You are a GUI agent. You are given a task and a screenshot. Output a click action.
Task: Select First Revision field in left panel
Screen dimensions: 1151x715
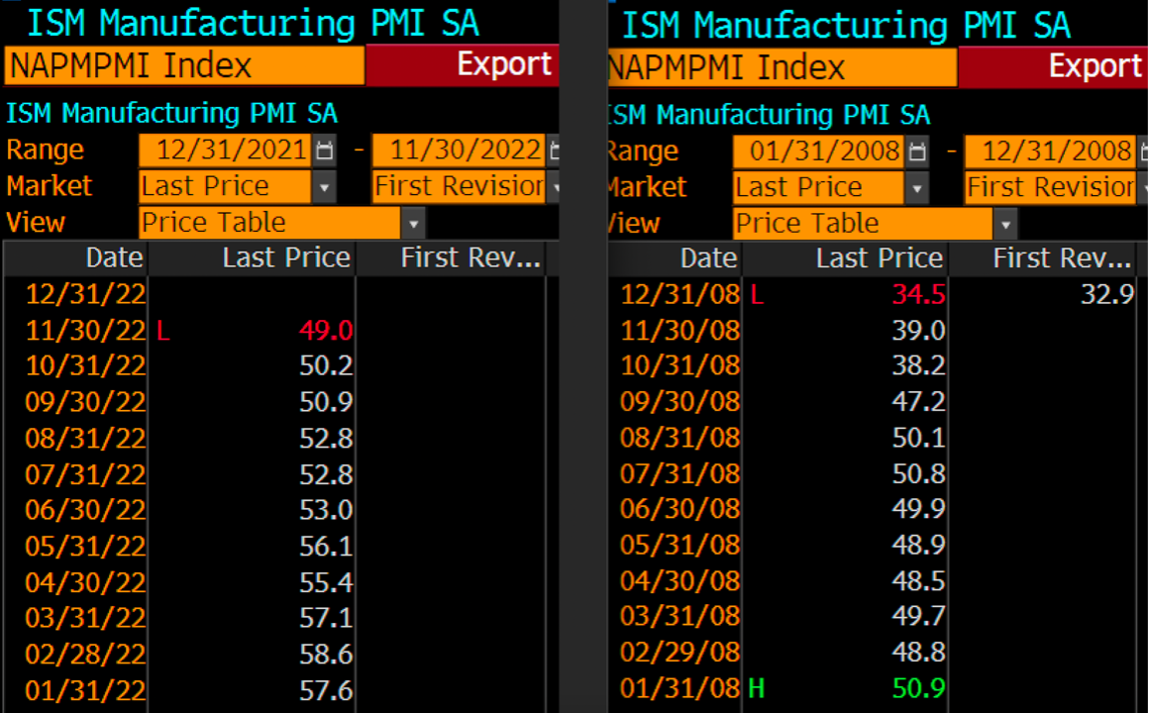(x=460, y=186)
